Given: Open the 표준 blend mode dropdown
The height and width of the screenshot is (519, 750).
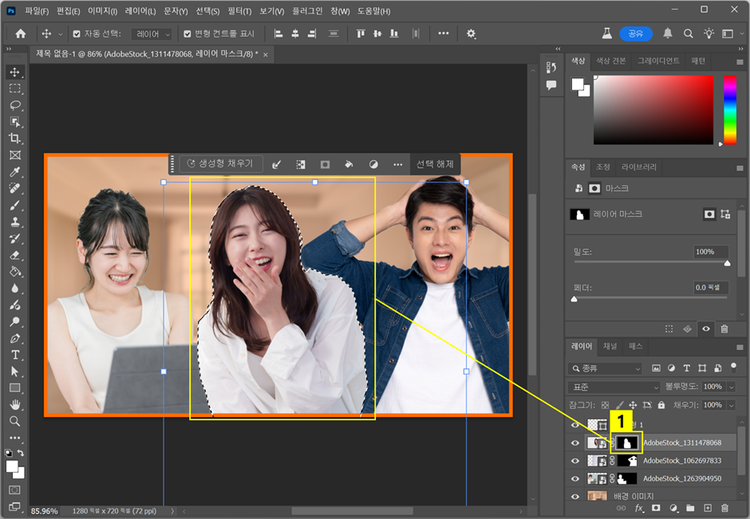Looking at the screenshot, I should (x=614, y=386).
